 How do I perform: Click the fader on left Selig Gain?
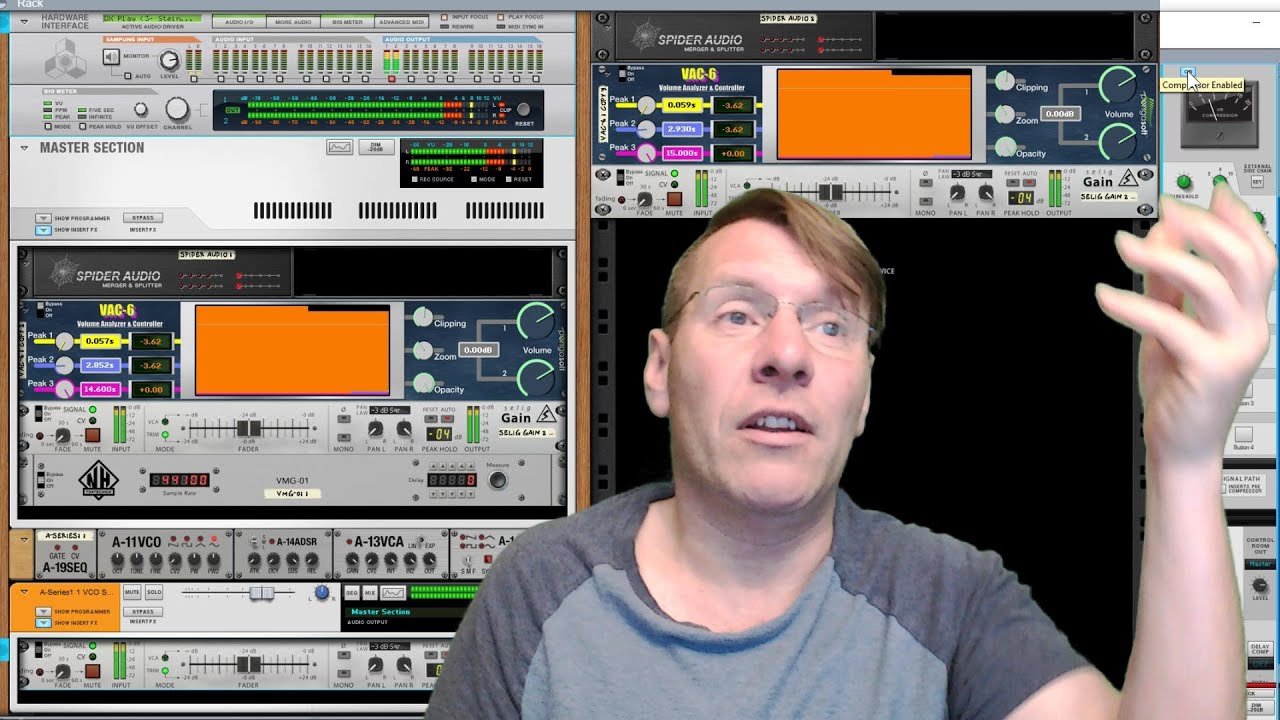click(x=249, y=428)
